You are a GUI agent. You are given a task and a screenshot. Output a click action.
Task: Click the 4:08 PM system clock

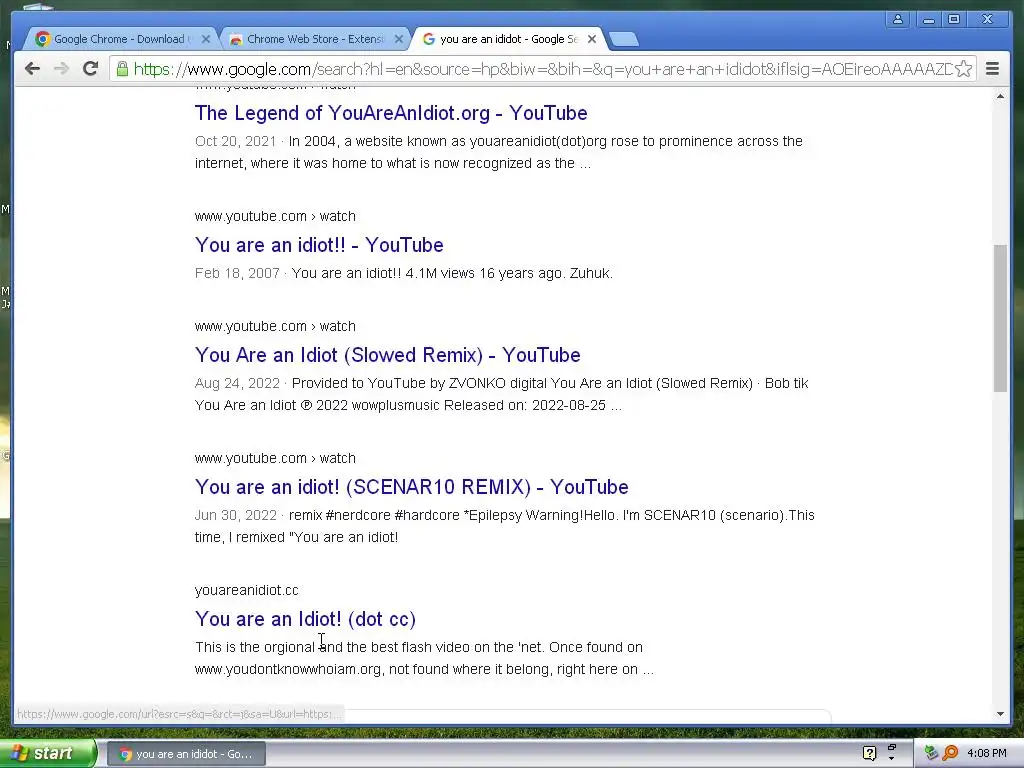pyautogui.click(x=987, y=753)
